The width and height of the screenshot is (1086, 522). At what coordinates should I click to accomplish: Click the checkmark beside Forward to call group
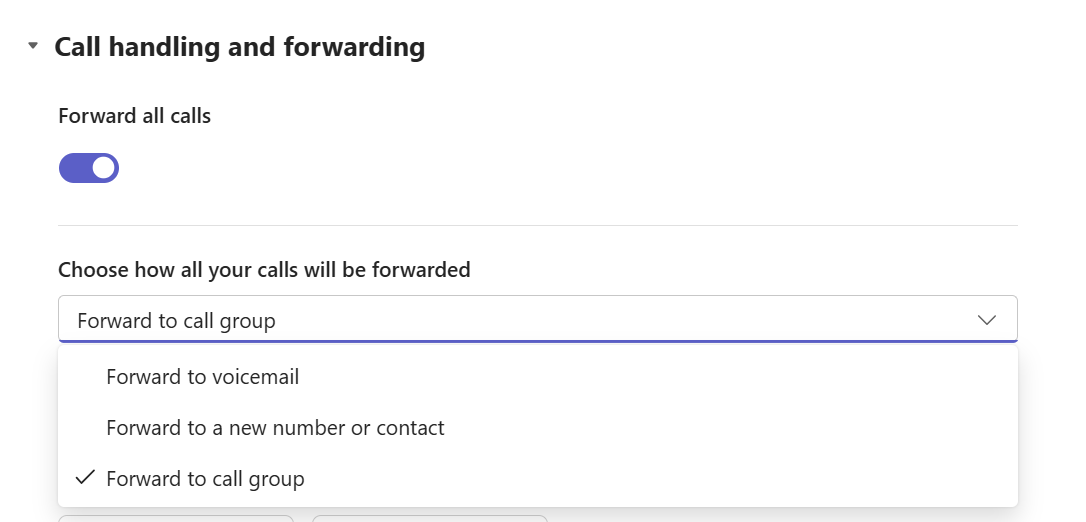(84, 479)
